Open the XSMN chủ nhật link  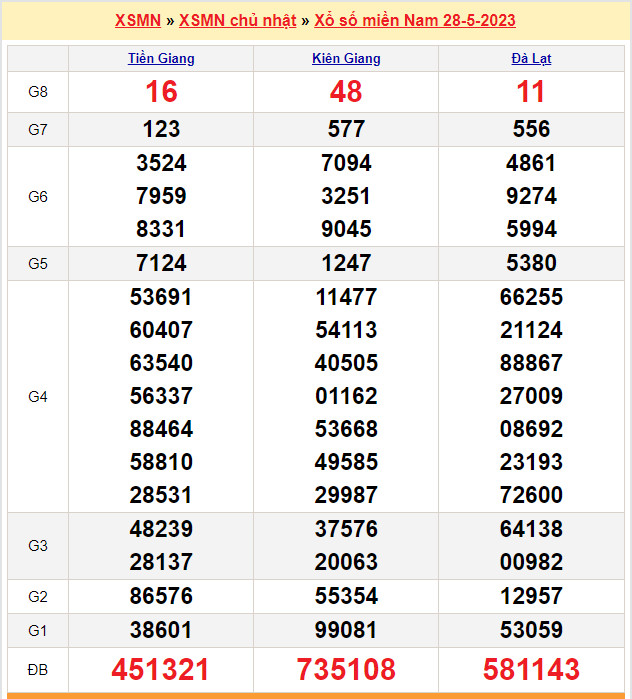(237, 20)
